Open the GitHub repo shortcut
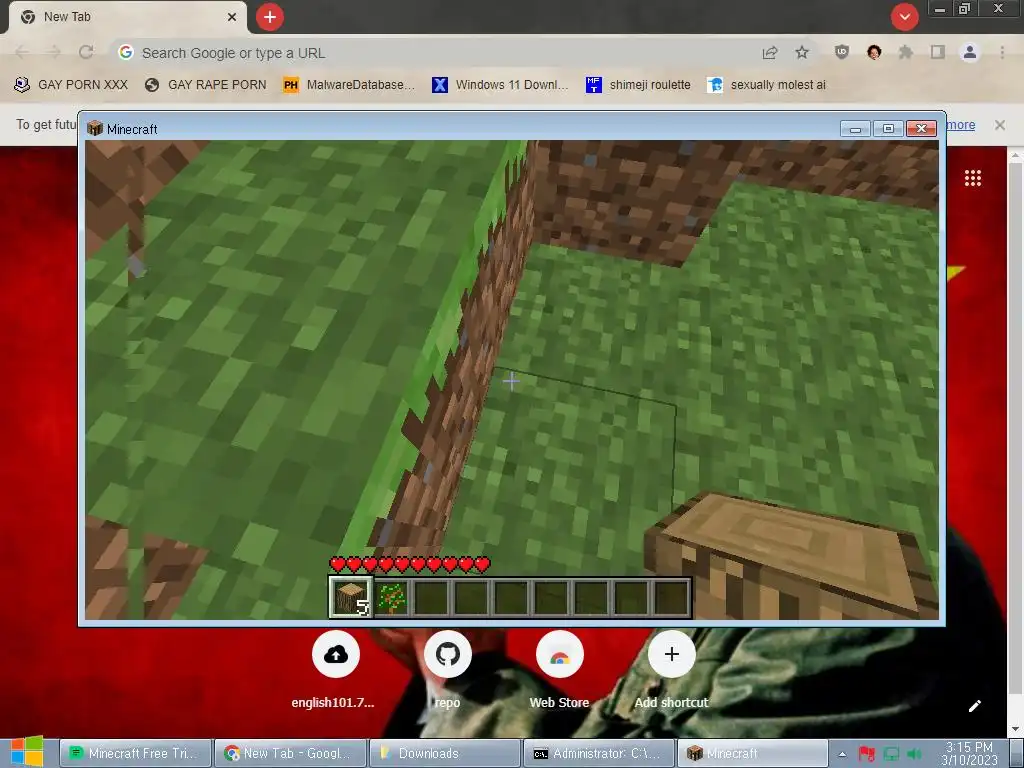 (x=447, y=654)
